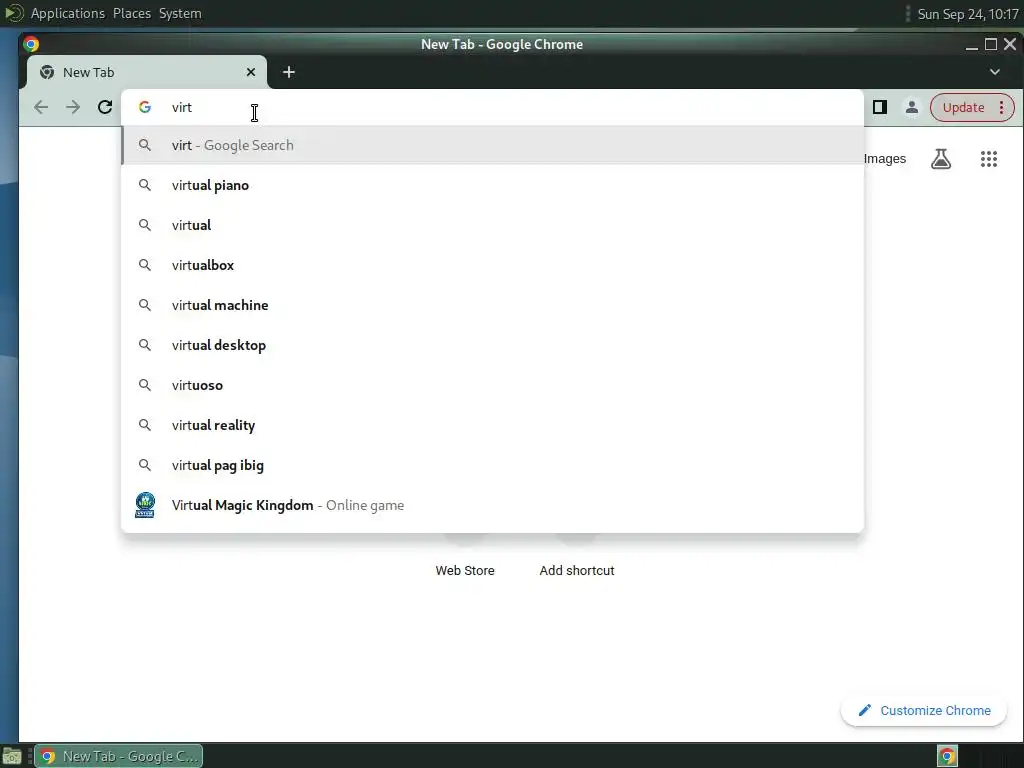The width and height of the screenshot is (1024, 768).
Task: Reload the page with the refresh icon
Action: point(104,107)
